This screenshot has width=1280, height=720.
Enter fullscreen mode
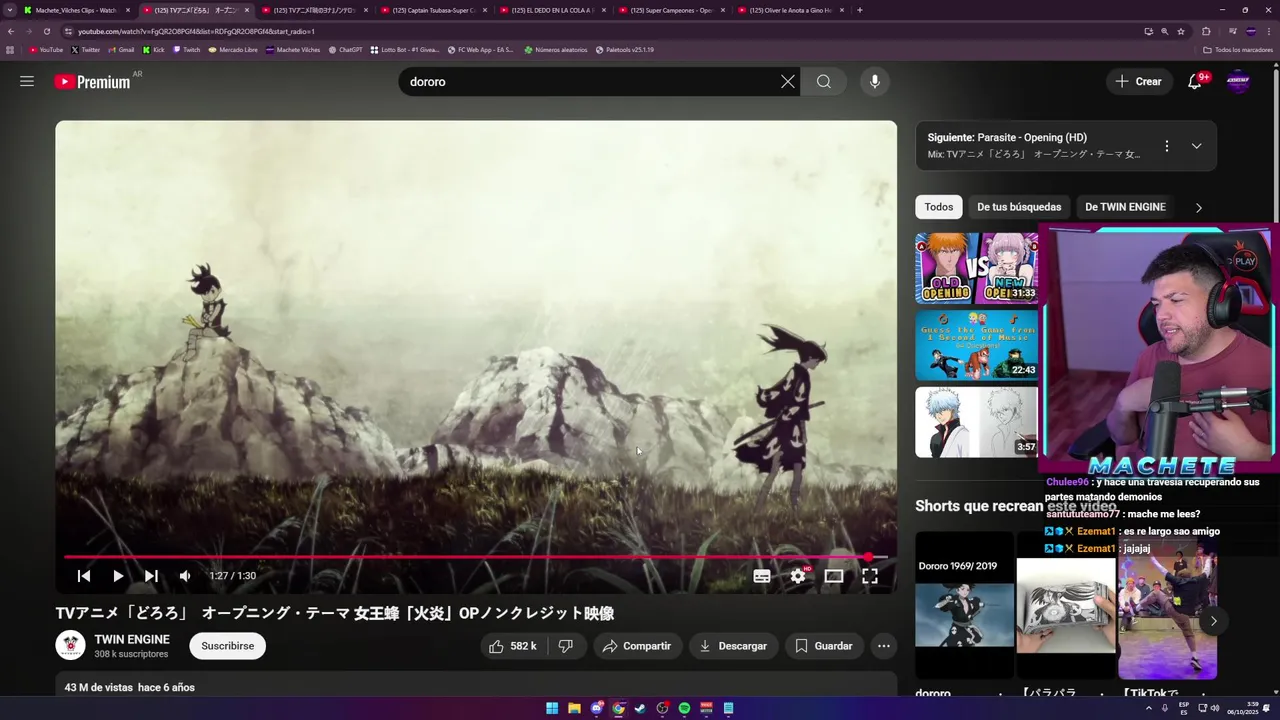point(870,576)
